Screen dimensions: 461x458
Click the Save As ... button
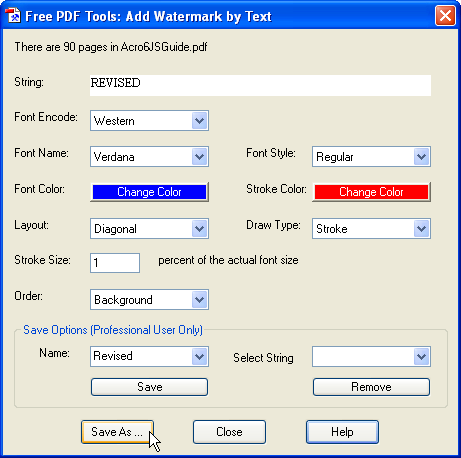[x=117, y=432]
